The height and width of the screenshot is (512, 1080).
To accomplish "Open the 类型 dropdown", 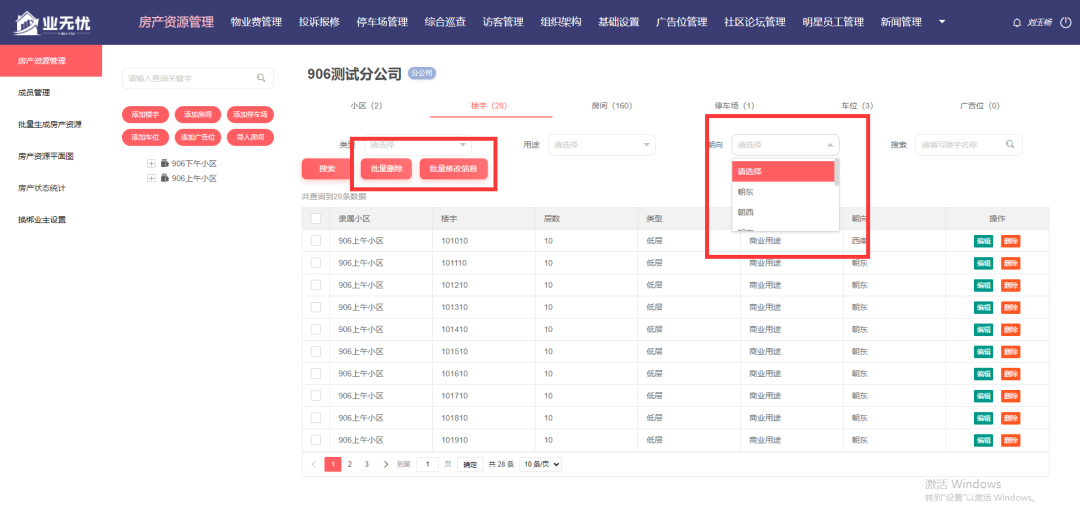I will point(418,145).
